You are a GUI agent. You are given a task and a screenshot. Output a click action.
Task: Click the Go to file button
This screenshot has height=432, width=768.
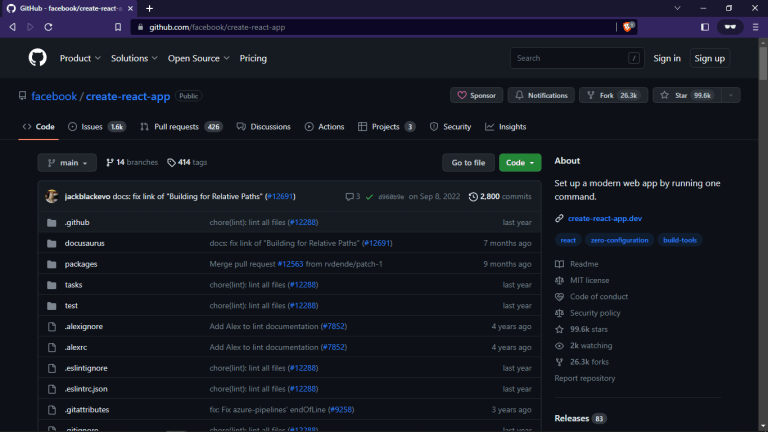(468, 162)
